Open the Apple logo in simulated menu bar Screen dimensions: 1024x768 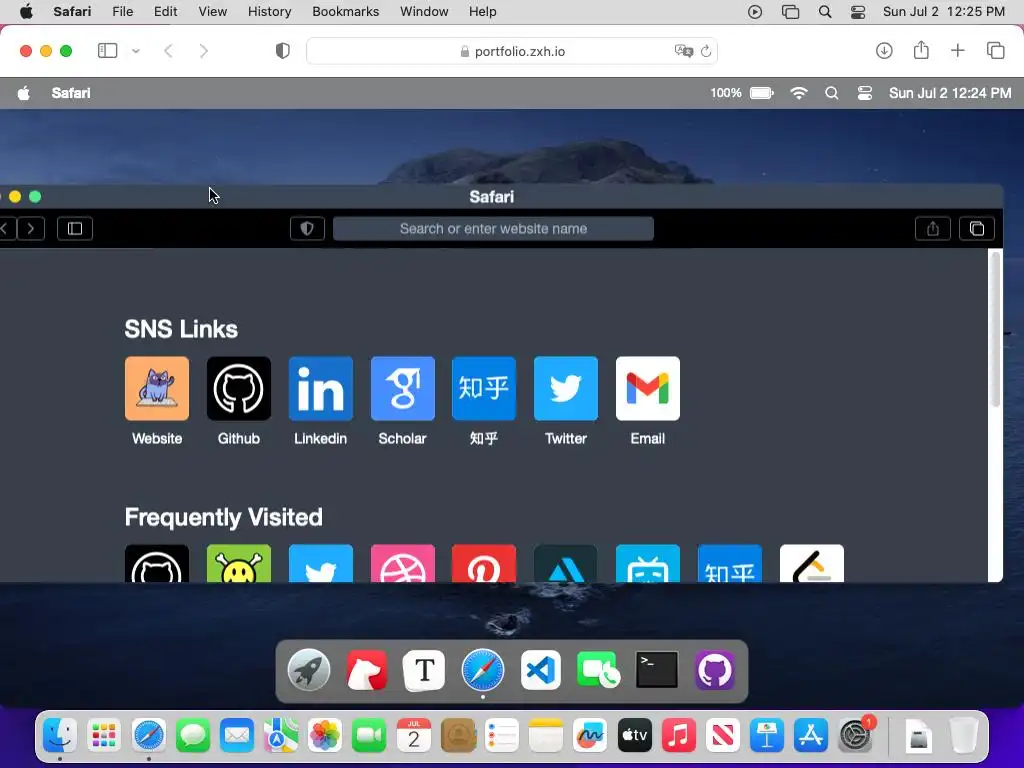[24, 93]
